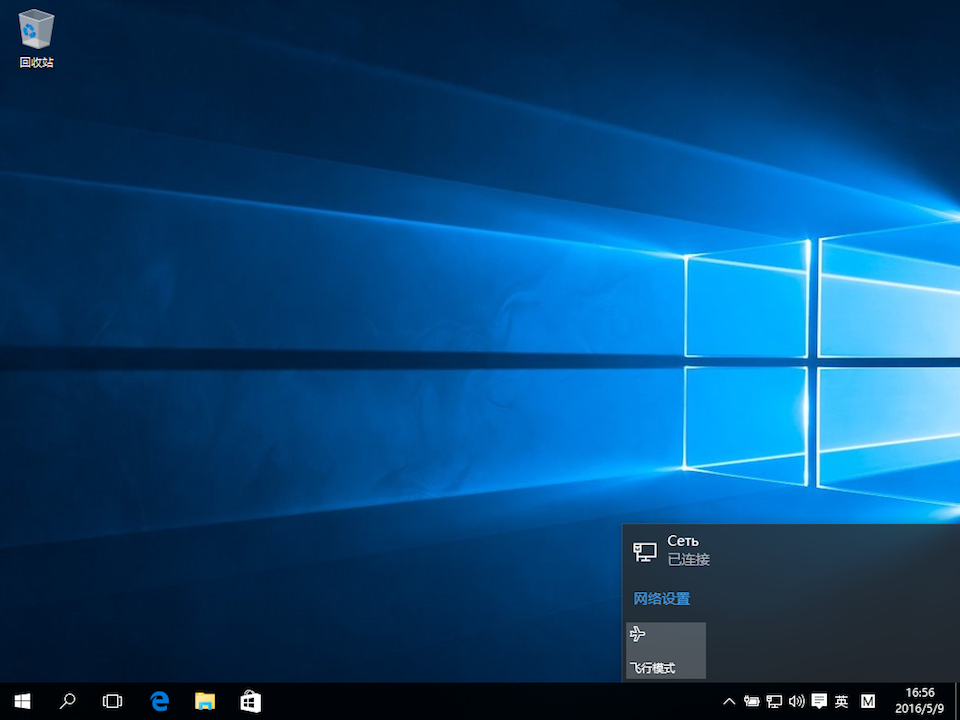Toggle 飞行模式 airplane mode tile
960x720 pixels.
pyautogui.click(x=666, y=650)
